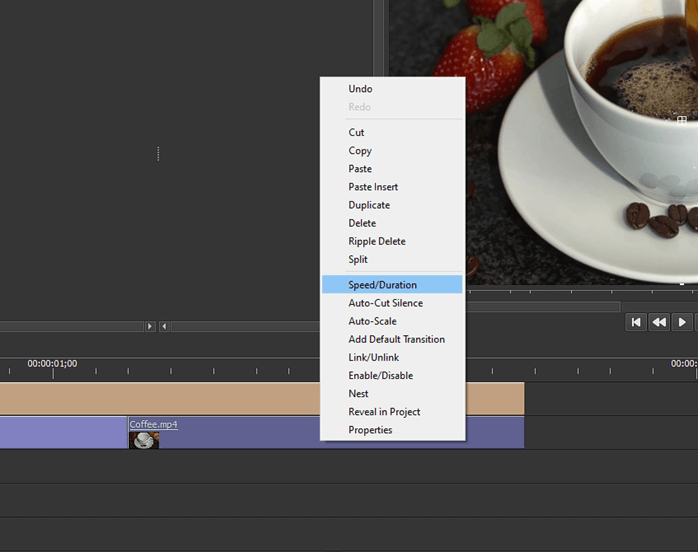Viewport: 698px width, 552px height.
Task: Select Link/Unlink menu entry
Action: coord(392,357)
